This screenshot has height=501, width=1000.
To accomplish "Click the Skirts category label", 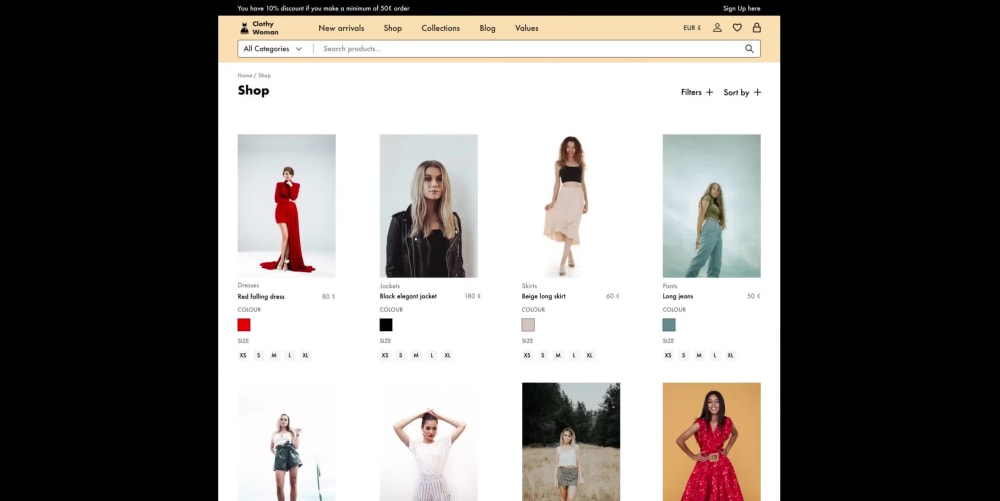I will [529, 286].
